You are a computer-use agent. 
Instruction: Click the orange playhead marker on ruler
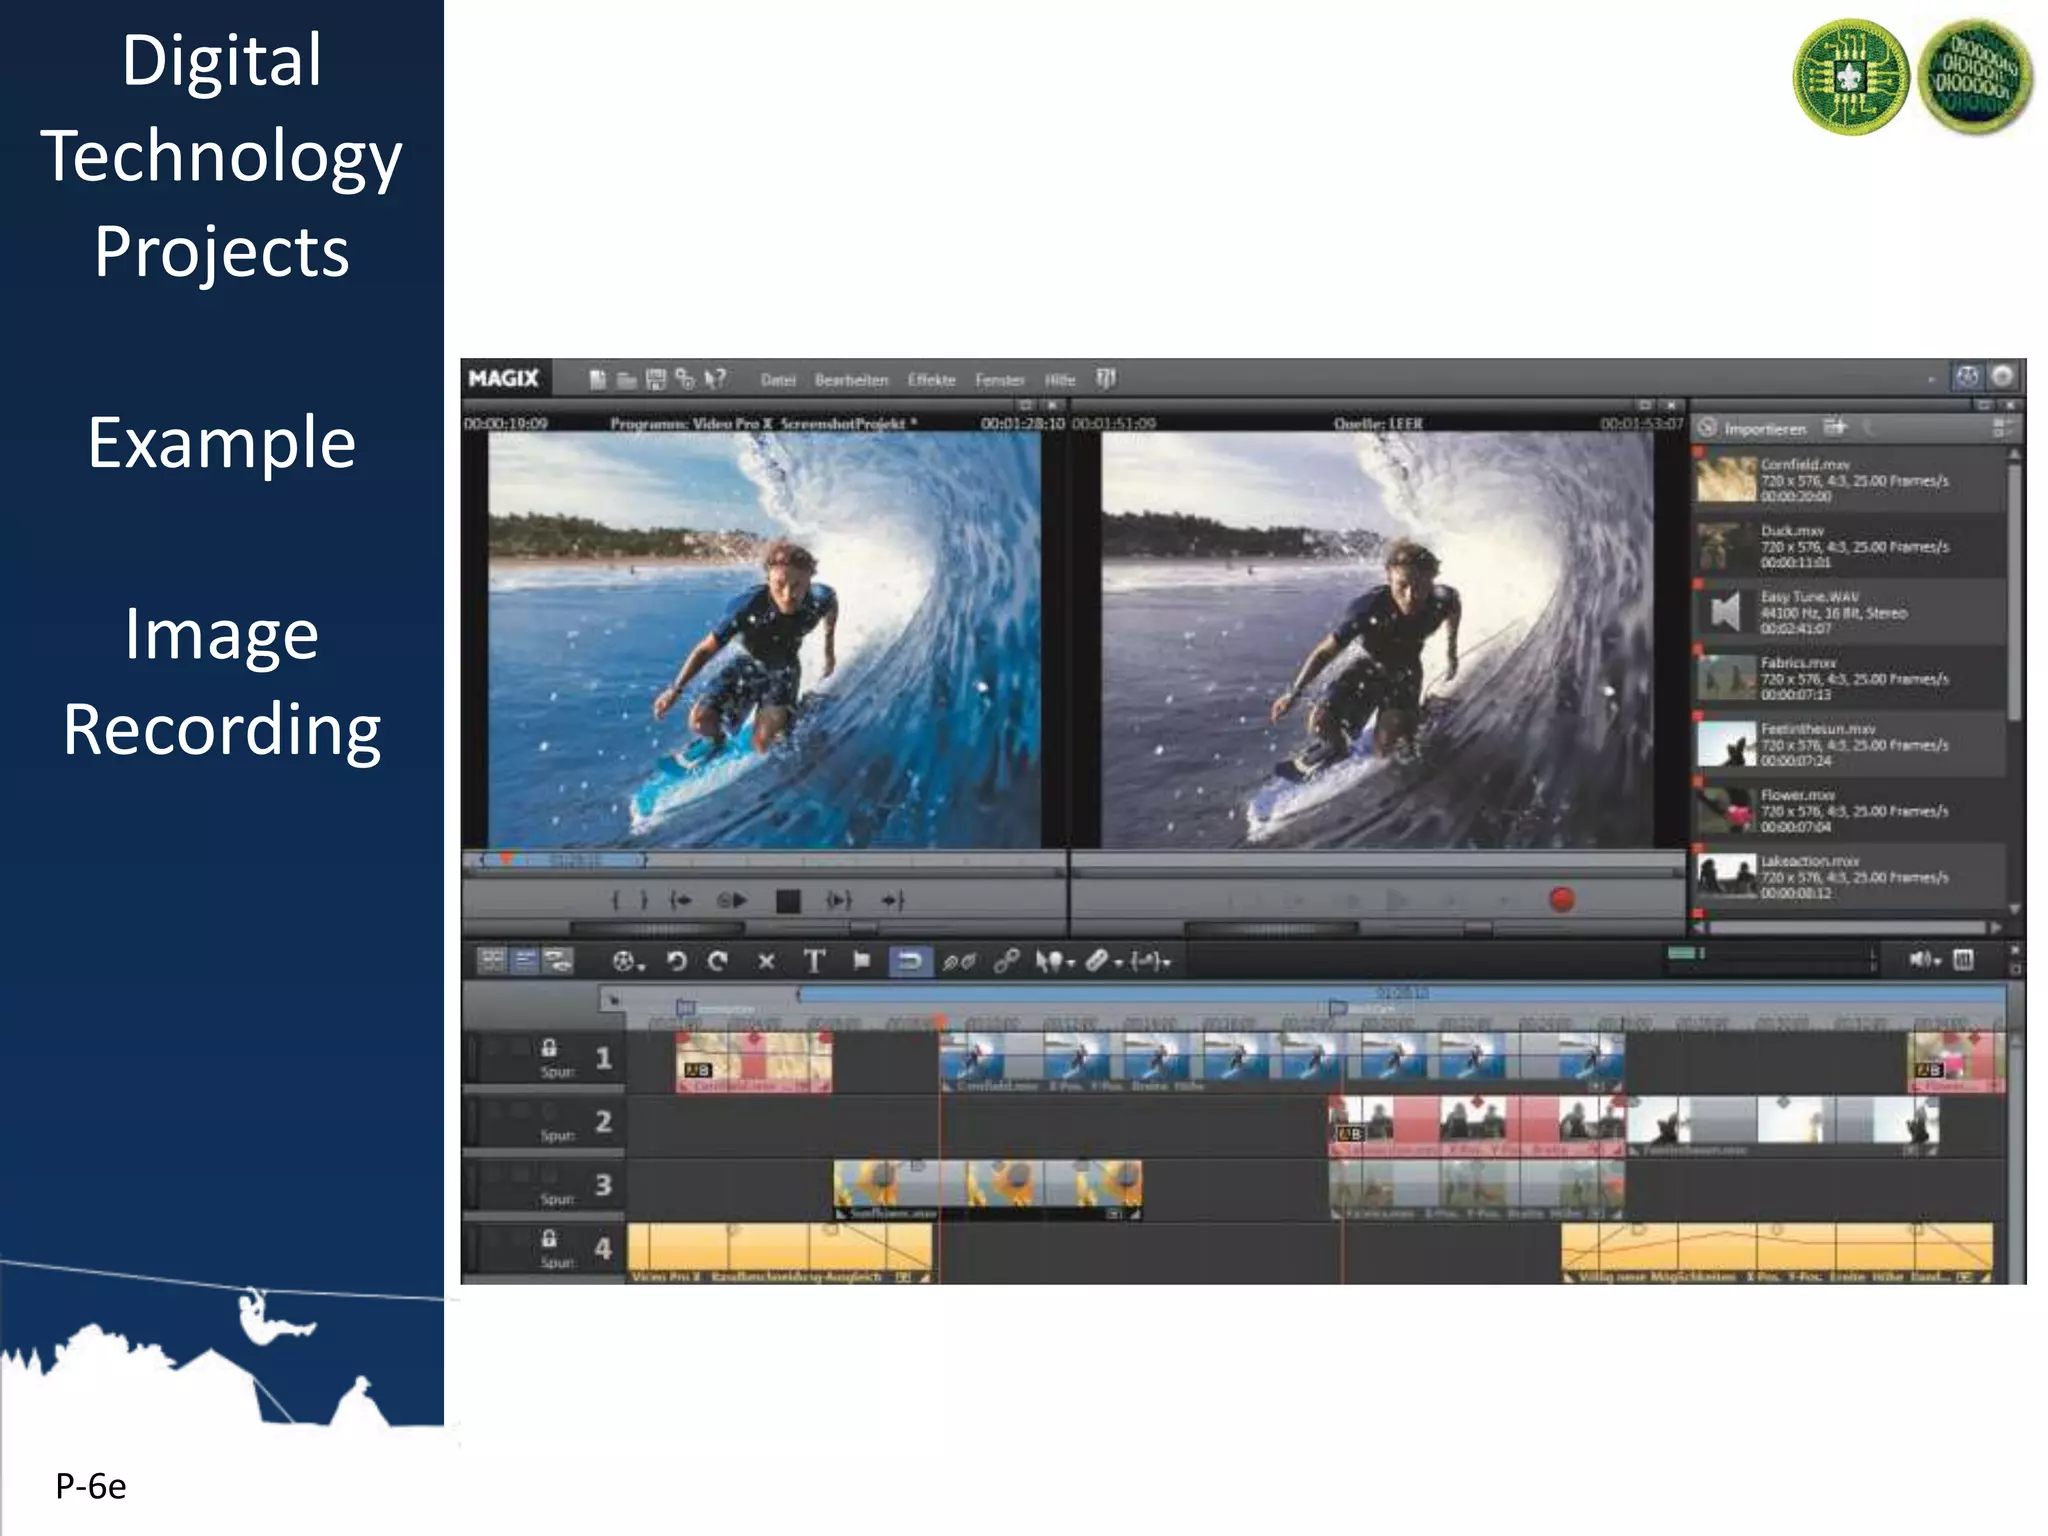pos(940,1022)
